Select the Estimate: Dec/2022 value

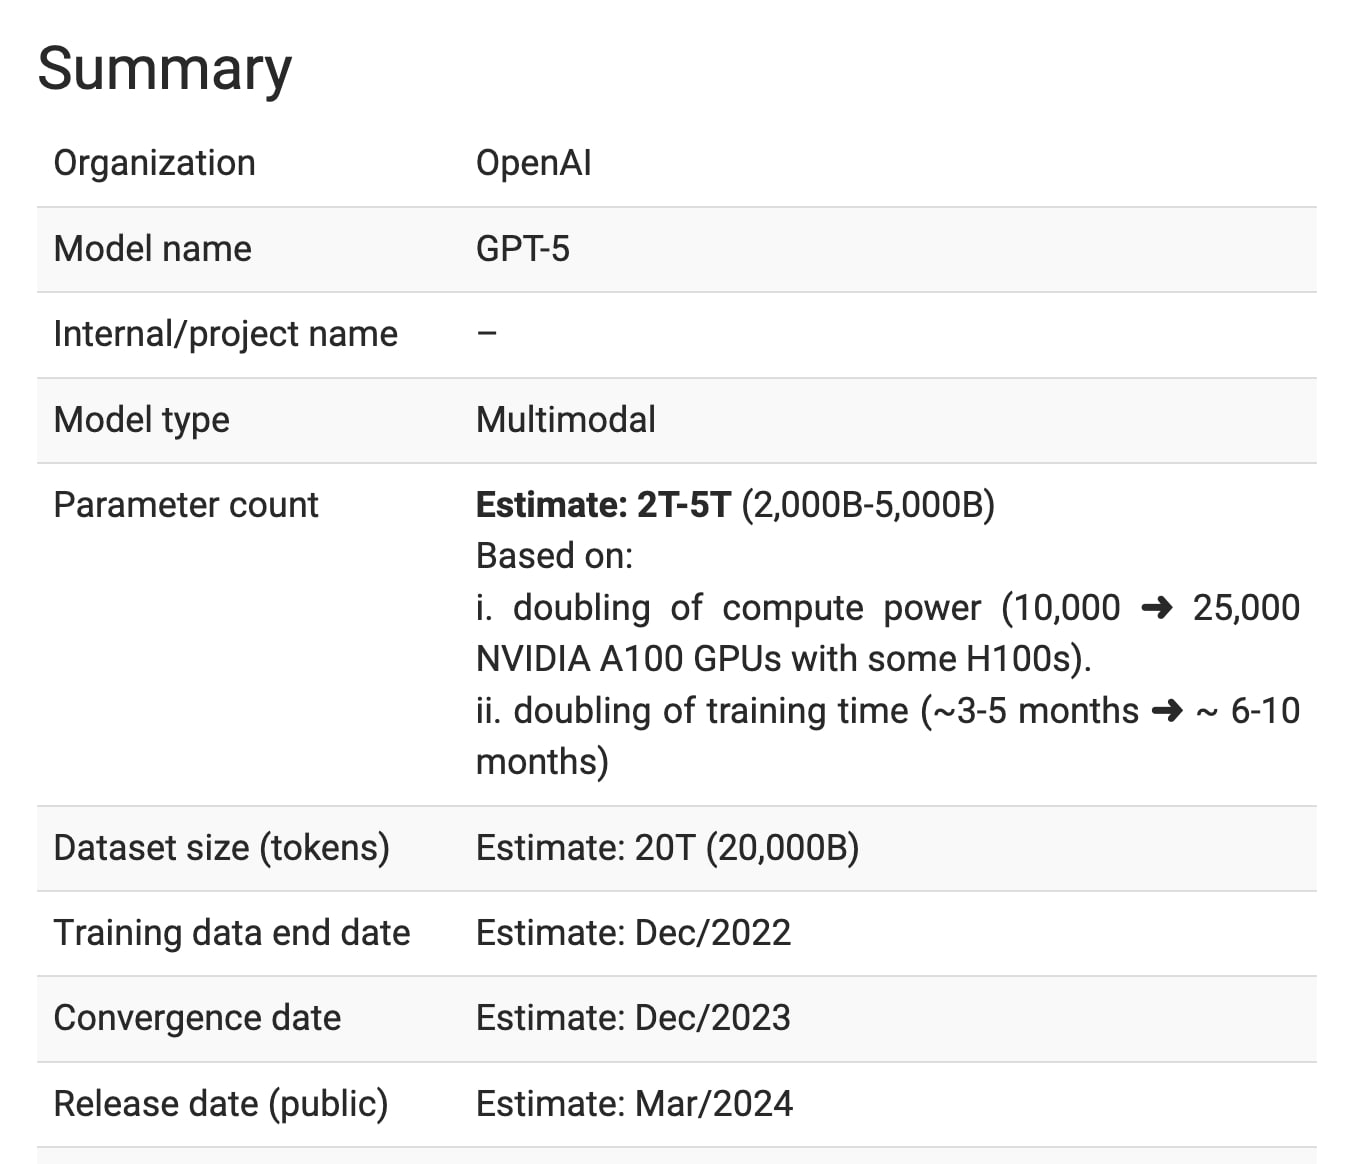(633, 933)
